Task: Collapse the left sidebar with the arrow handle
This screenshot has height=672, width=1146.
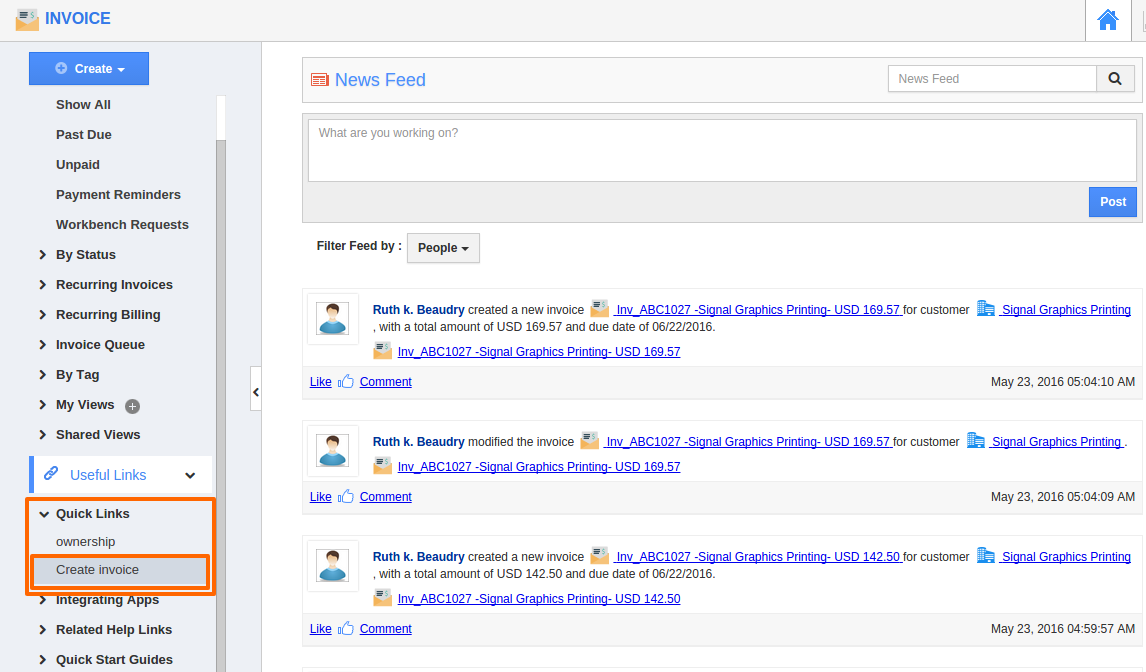Action: (x=256, y=392)
